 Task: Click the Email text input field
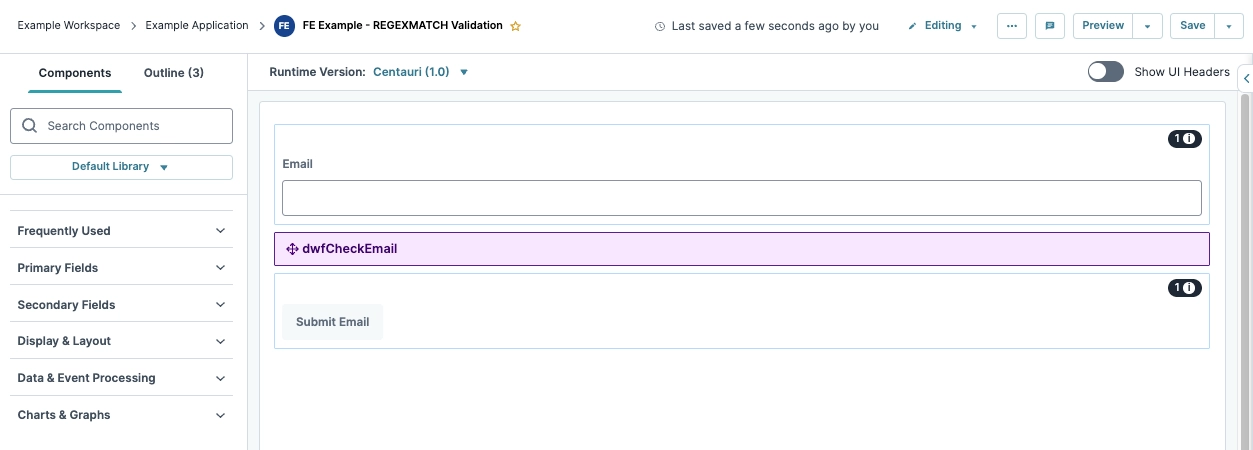[742, 198]
